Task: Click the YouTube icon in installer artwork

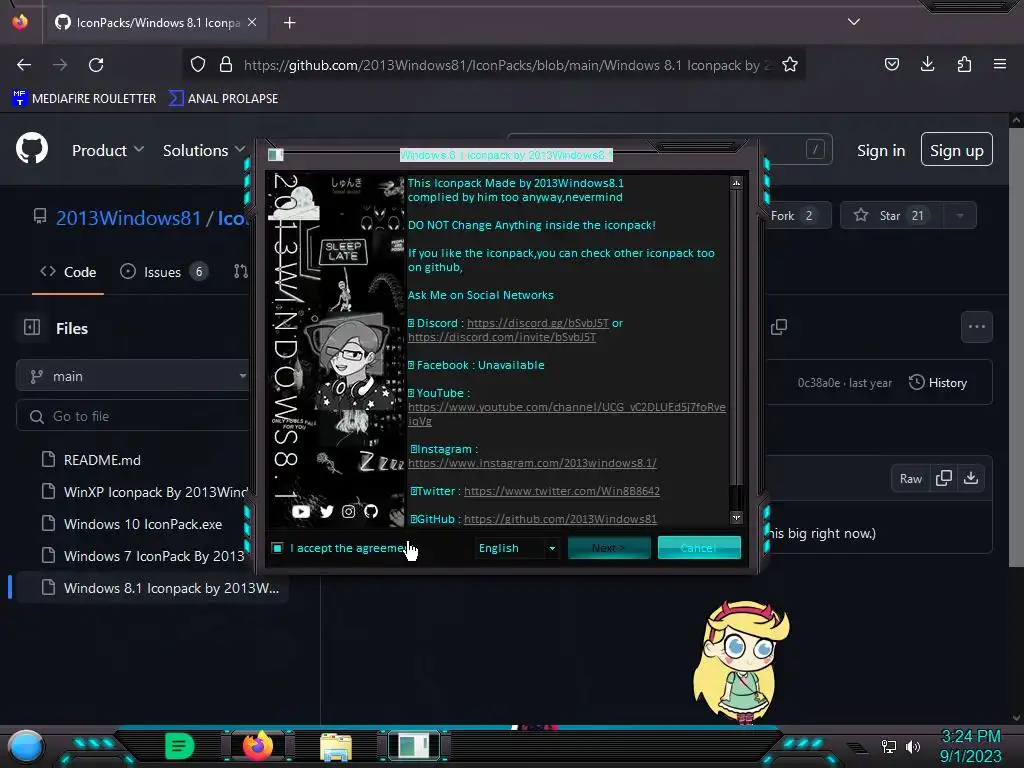Action: [x=301, y=511]
